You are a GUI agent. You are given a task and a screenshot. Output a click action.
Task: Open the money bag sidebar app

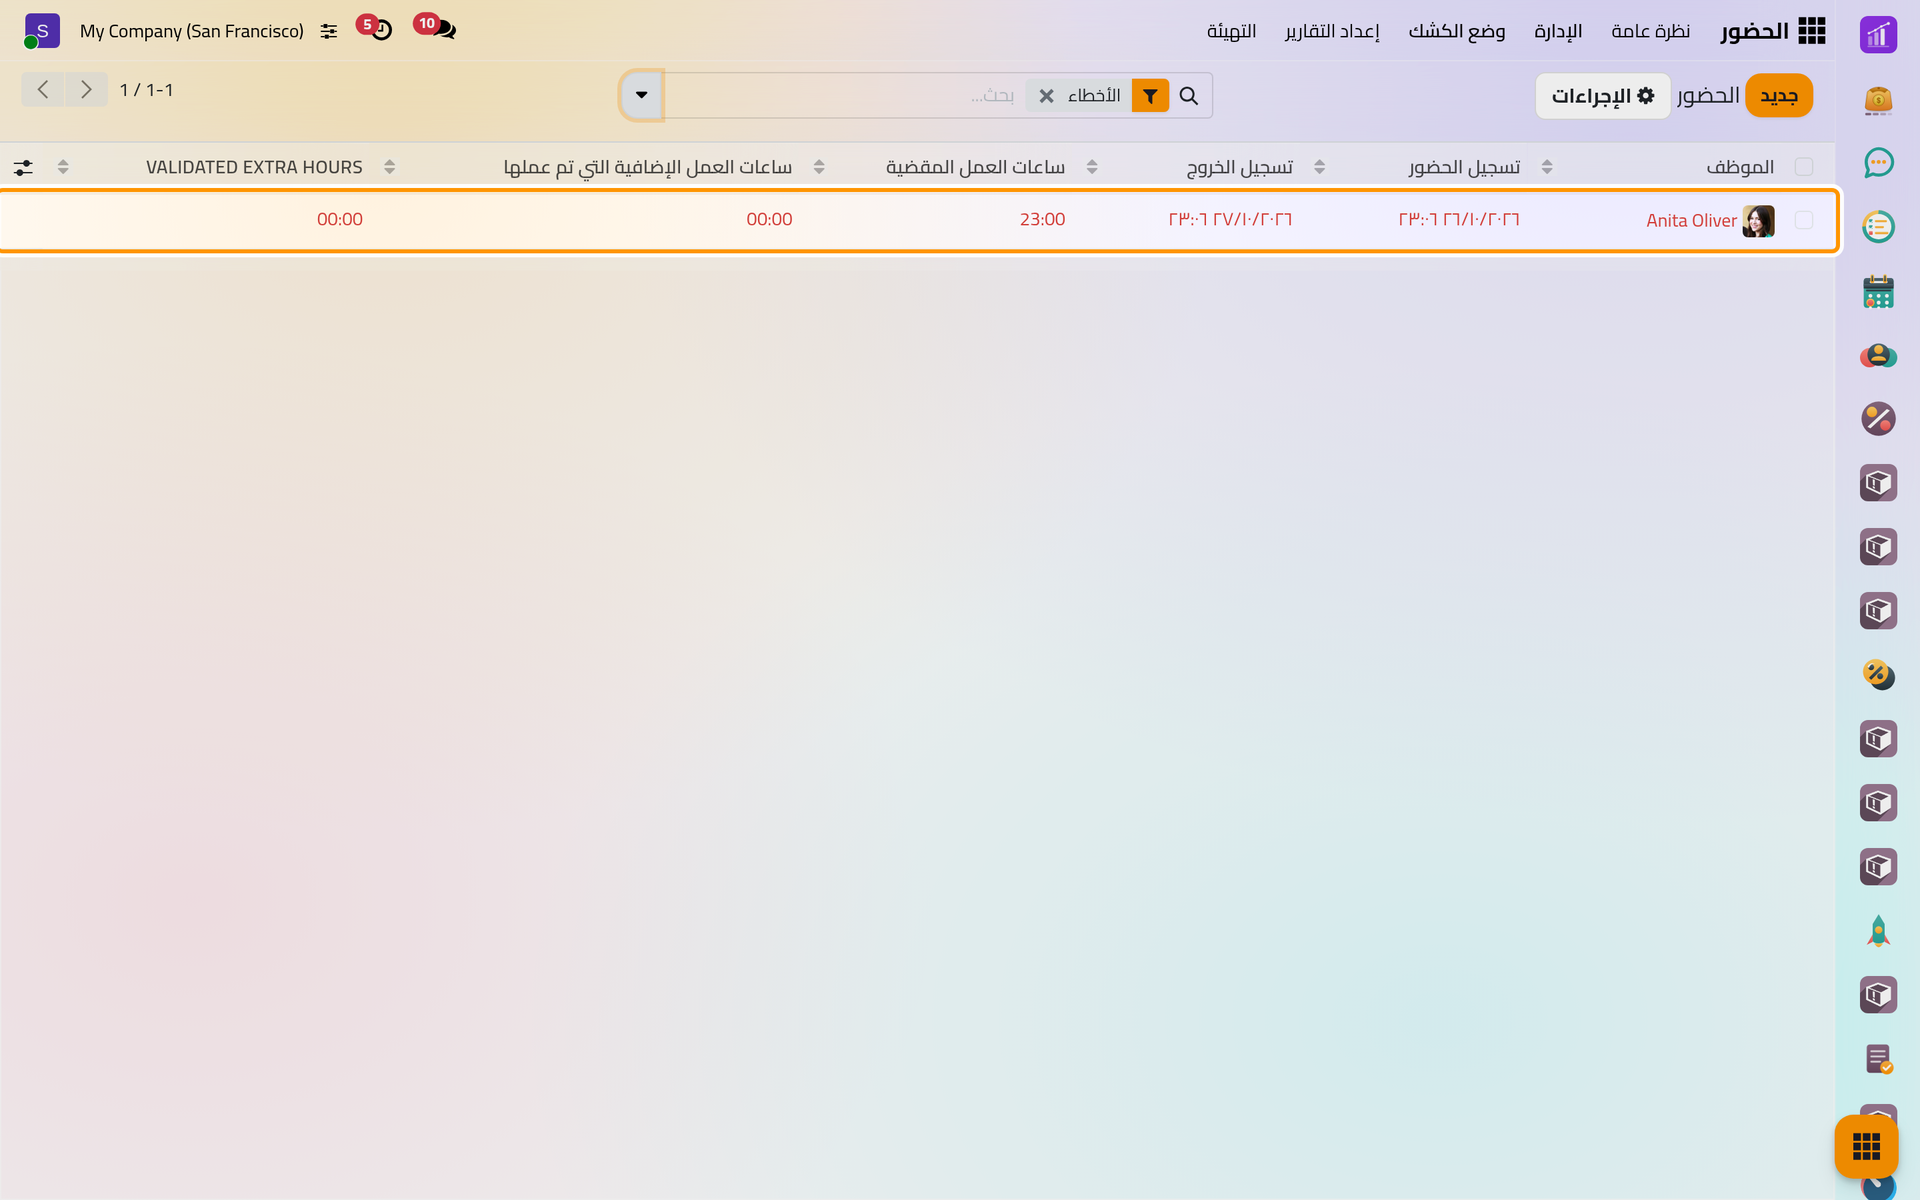point(1878,99)
